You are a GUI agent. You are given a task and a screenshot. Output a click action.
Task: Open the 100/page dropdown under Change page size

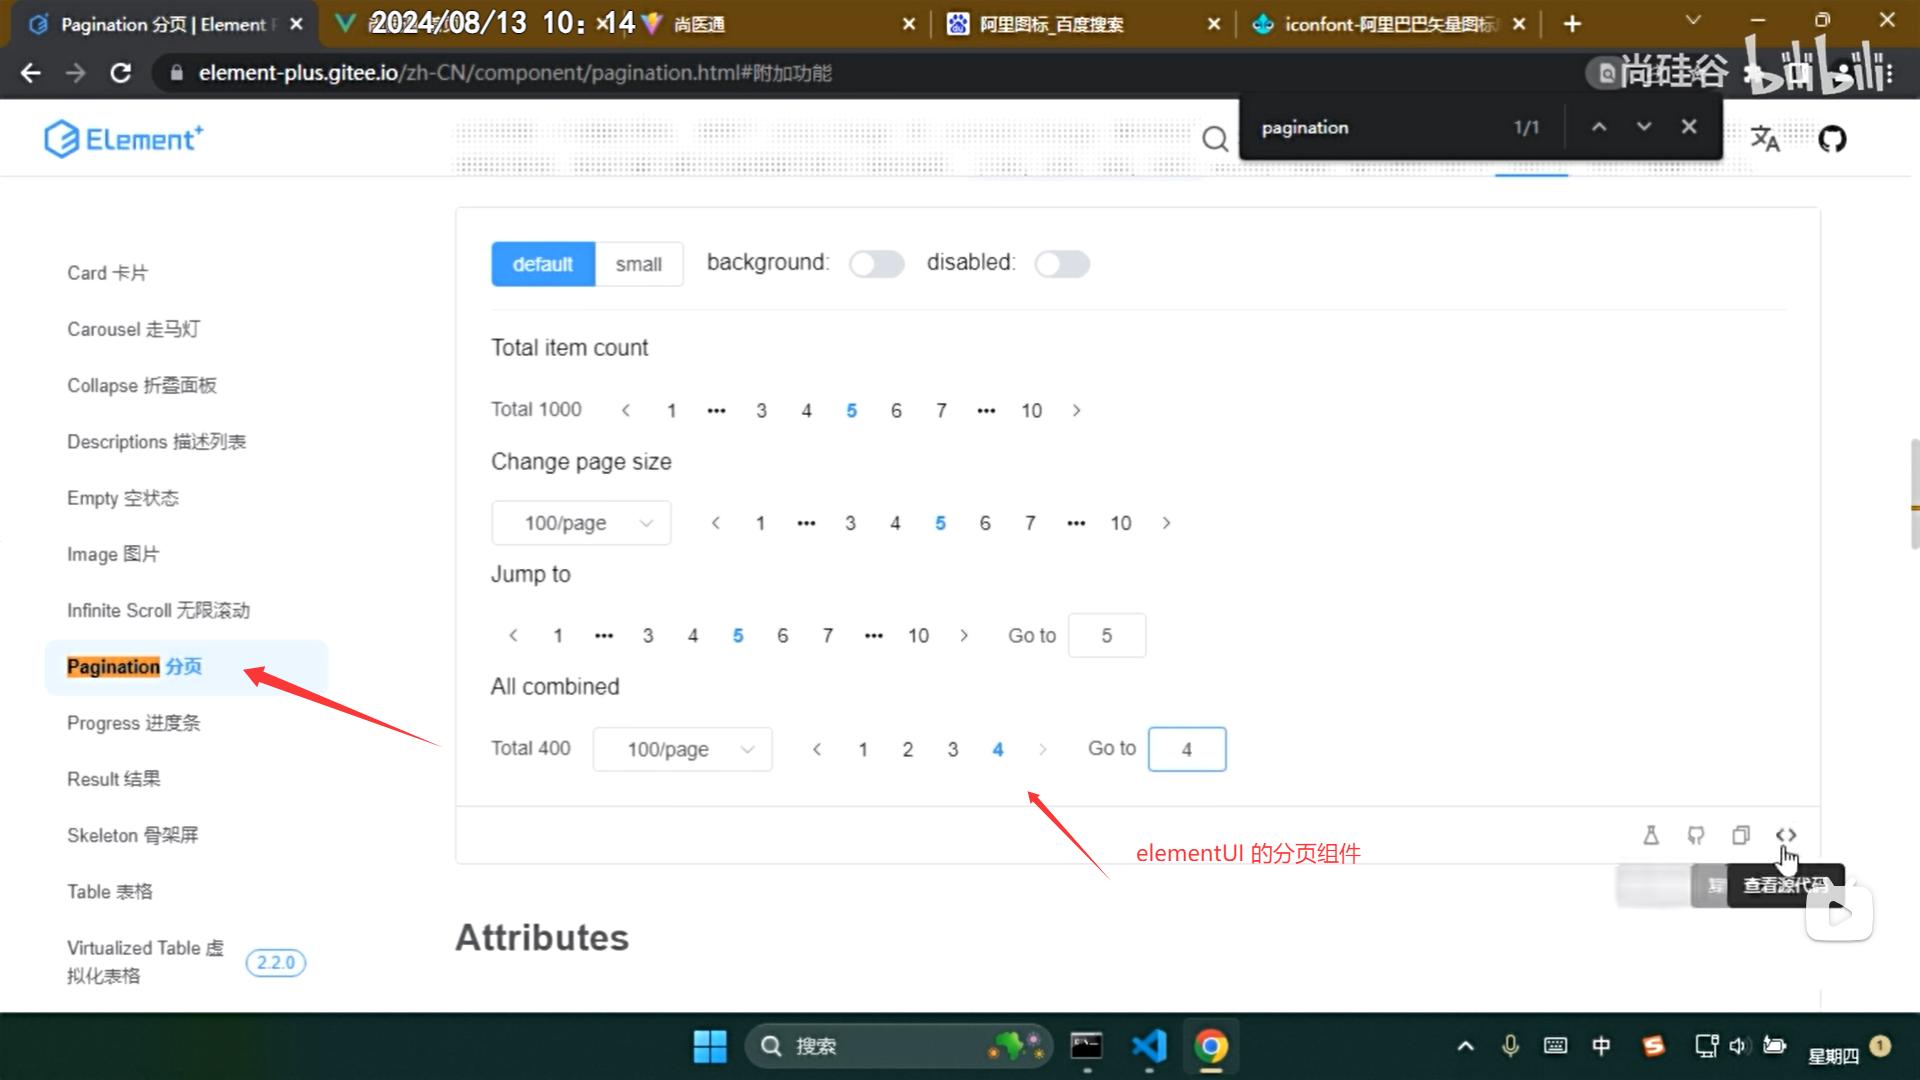(581, 523)
